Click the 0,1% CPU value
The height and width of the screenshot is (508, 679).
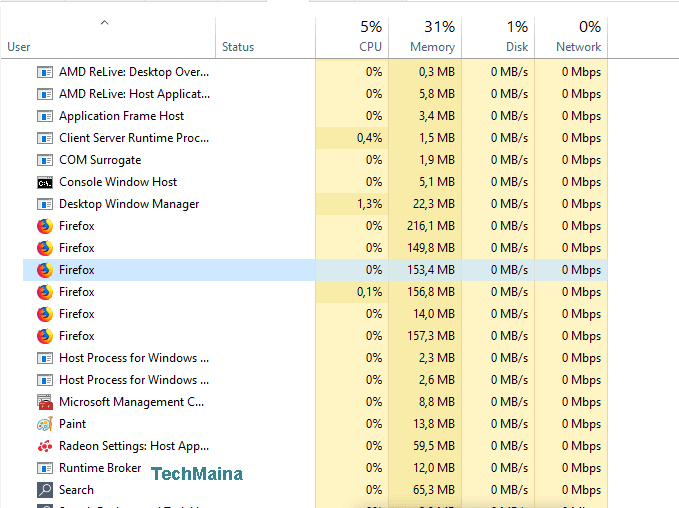tap(369, 292)
